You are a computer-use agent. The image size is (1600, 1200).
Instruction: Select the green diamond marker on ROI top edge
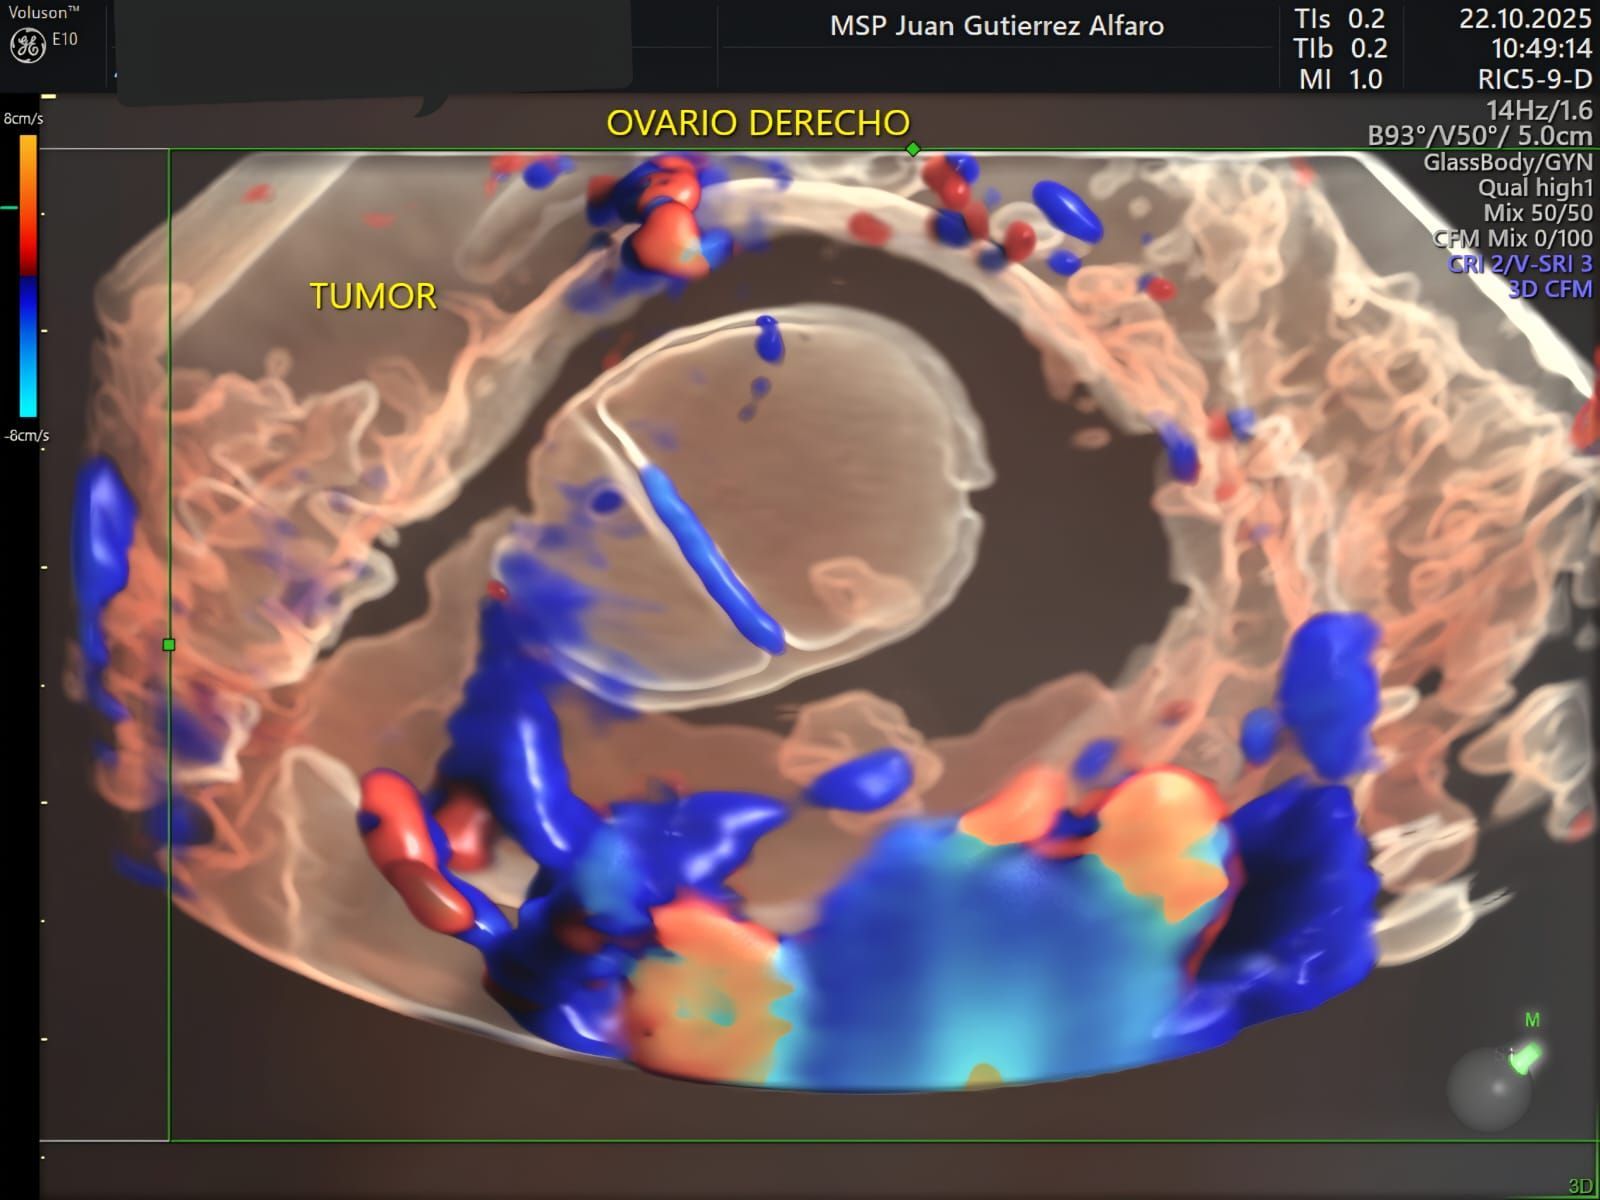[x=913, y=149]
